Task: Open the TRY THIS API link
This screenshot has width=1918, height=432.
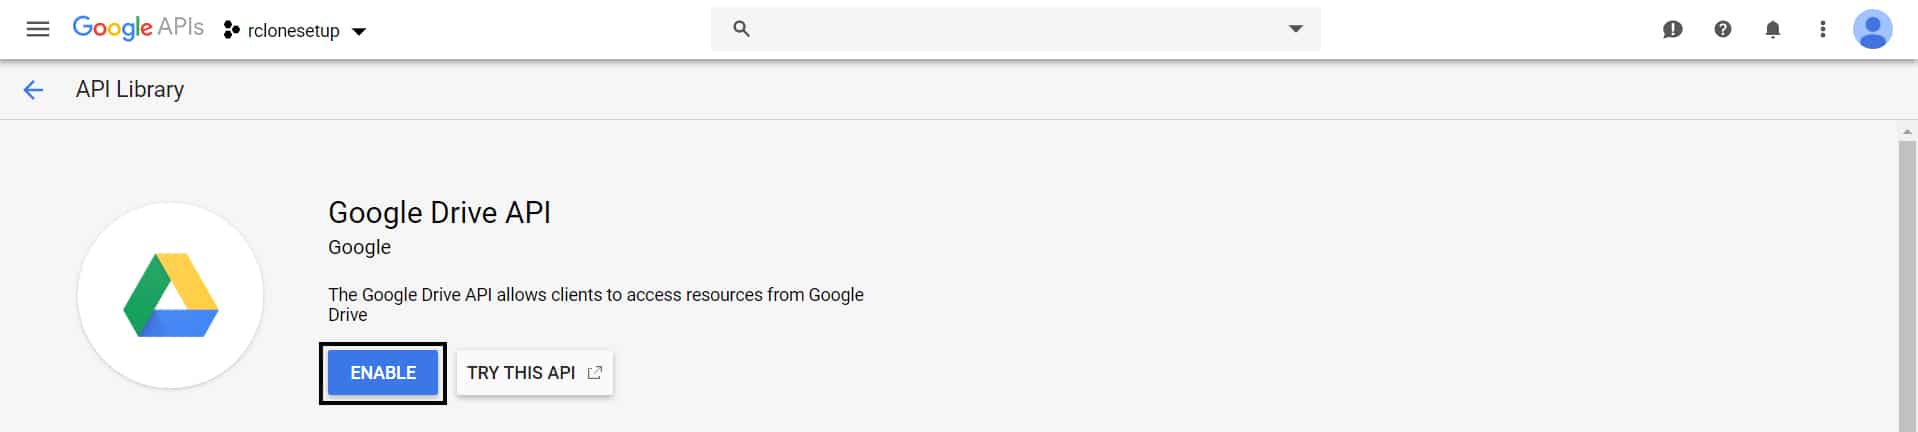Action: coord(534,373)
